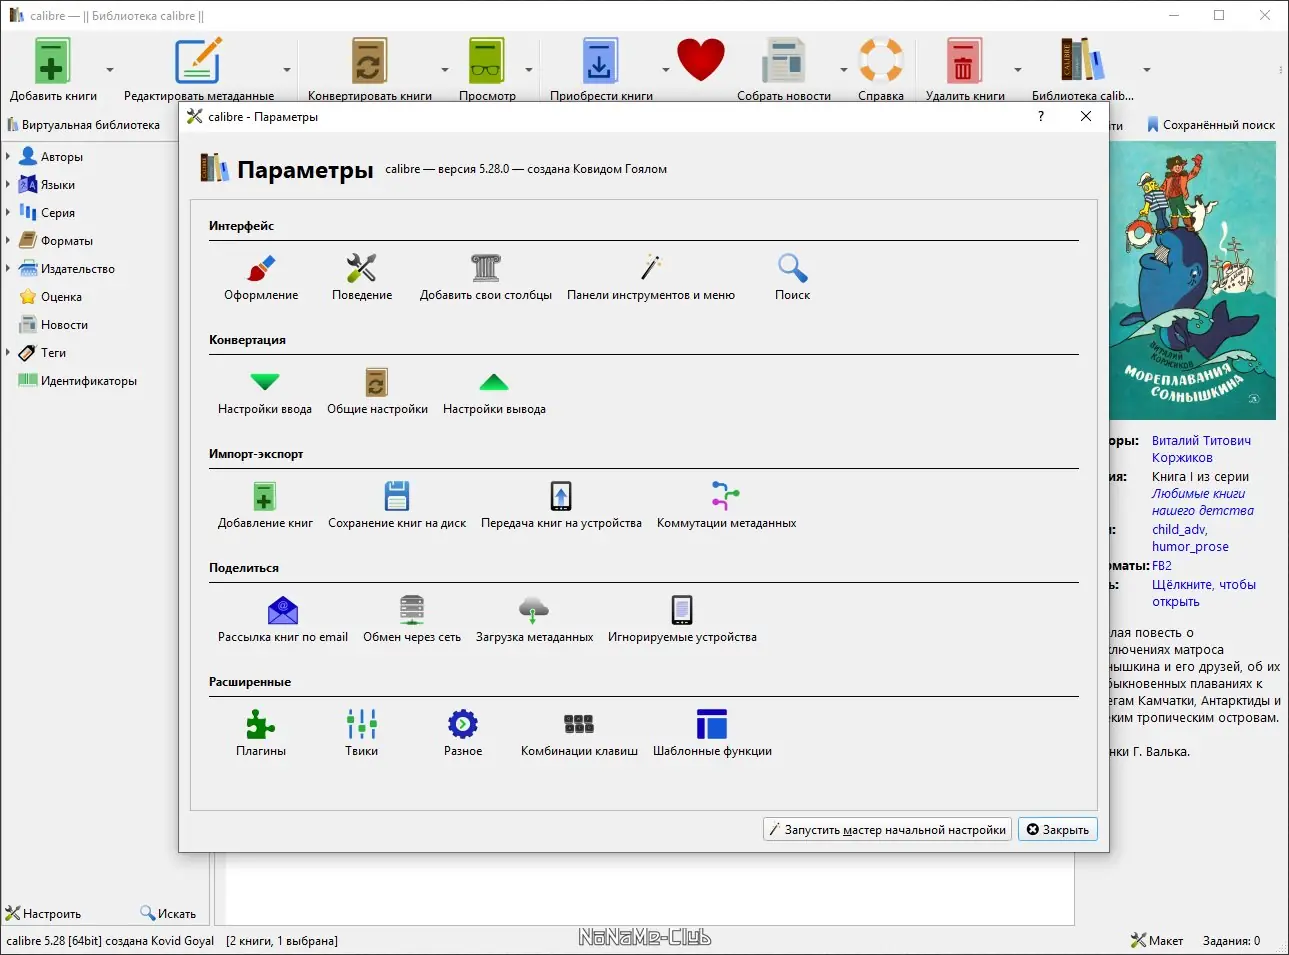This screenshot has height=955, width=1289.
Task: Click Макет layout button
Action: (x=1157, y=940)
